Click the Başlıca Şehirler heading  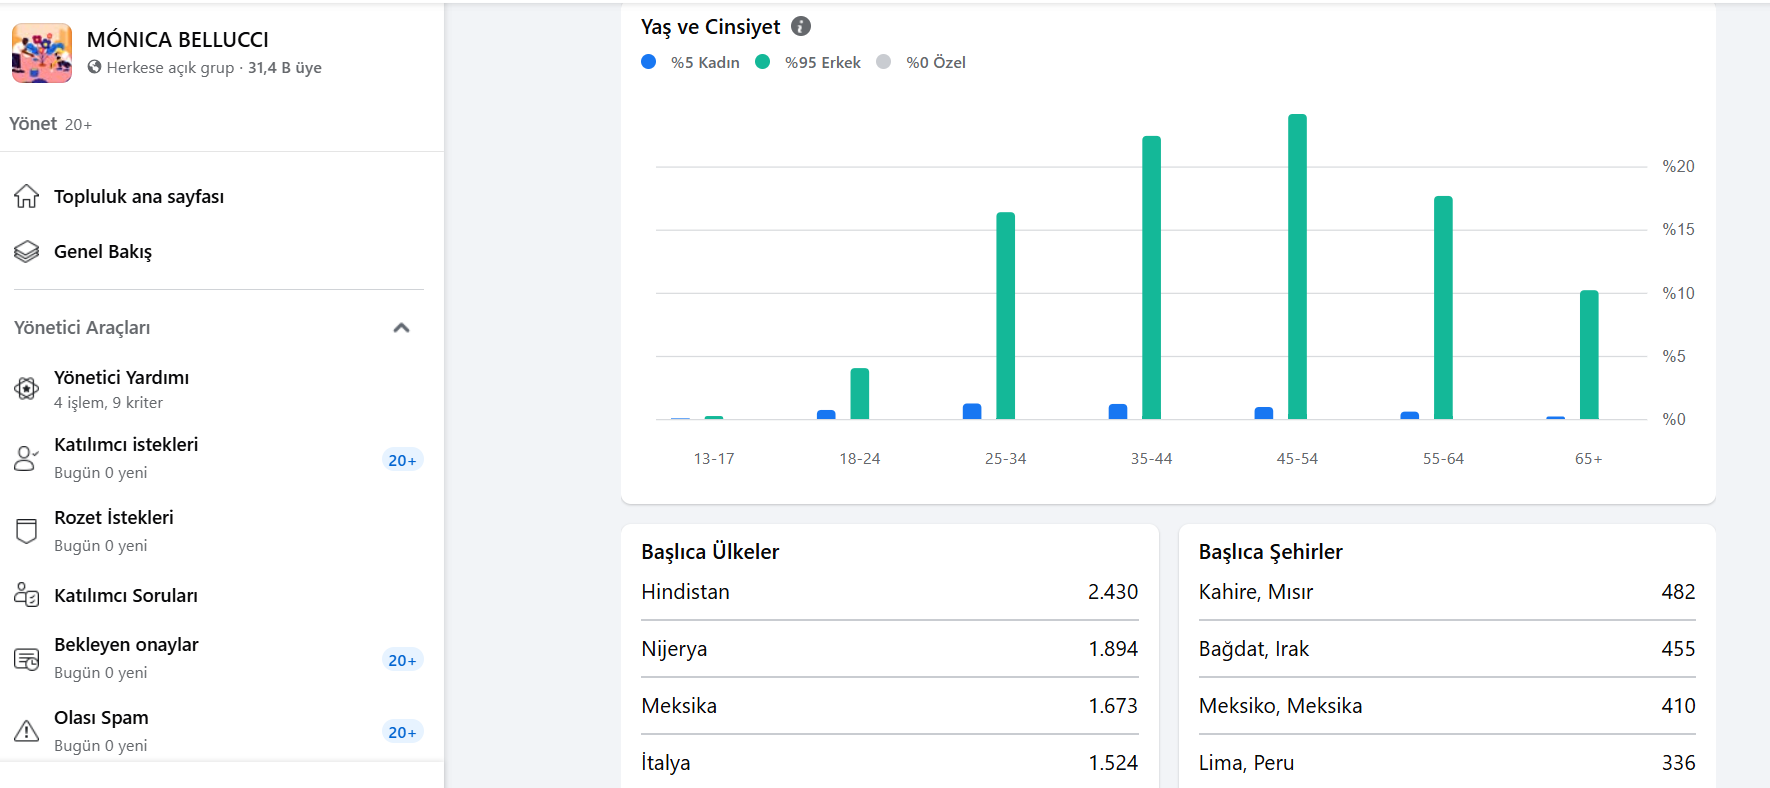[x=1270, y=552]
